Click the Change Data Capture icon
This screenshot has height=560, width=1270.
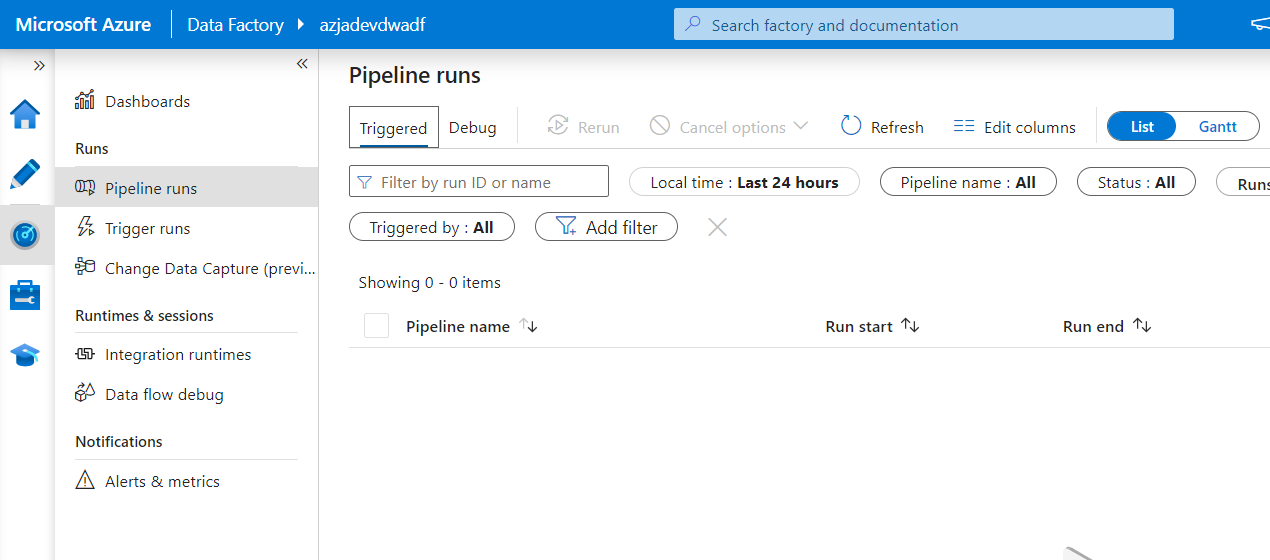point(85,267)
